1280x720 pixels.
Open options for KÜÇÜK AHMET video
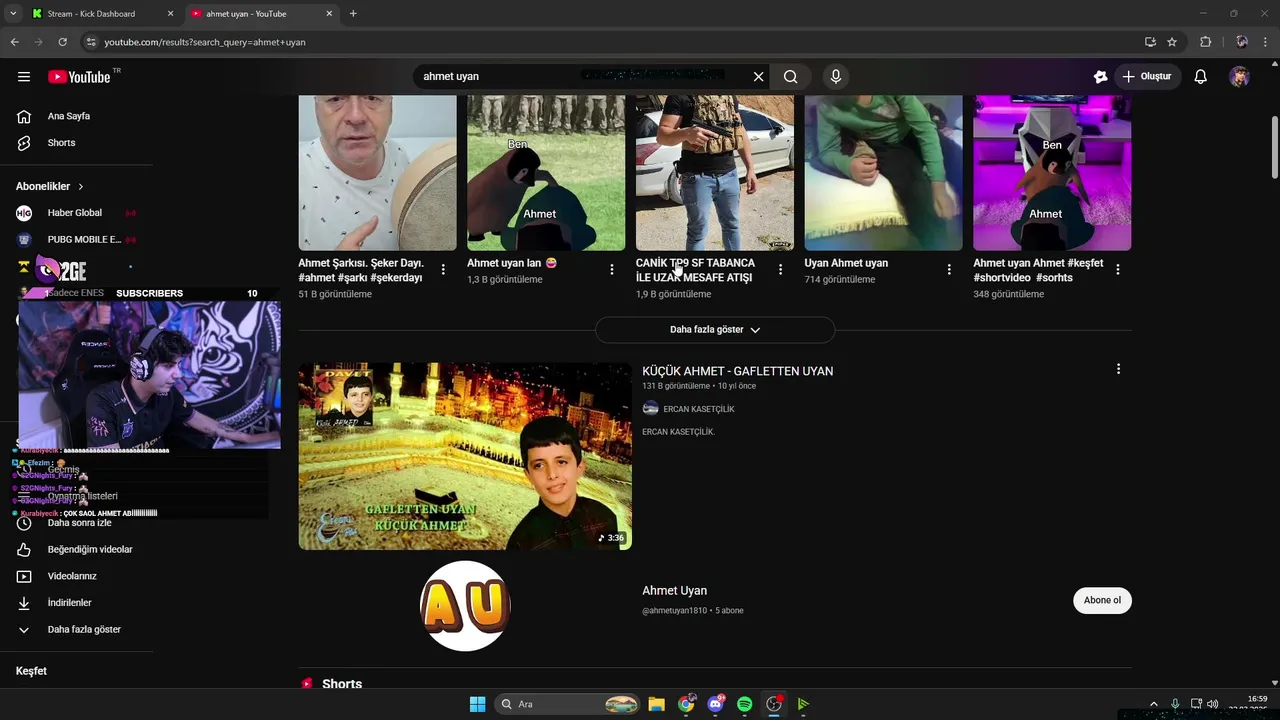tap(1118, 369)
